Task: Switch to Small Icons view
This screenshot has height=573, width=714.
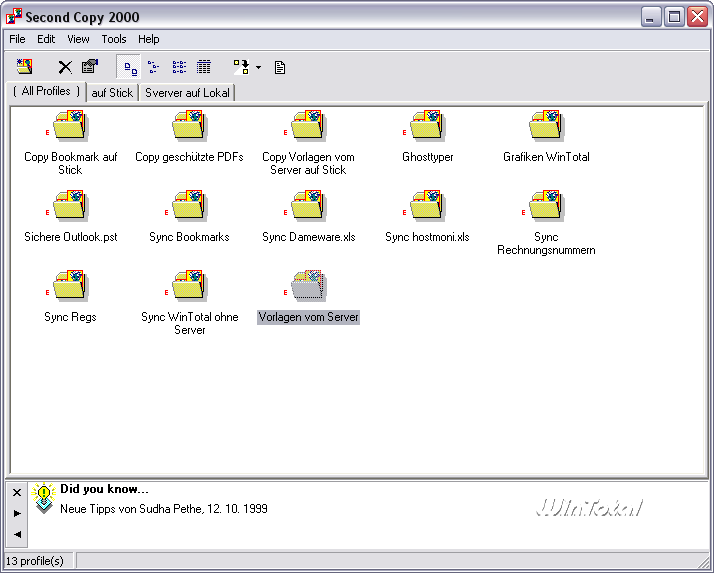Action: click(x=153, y=67)
